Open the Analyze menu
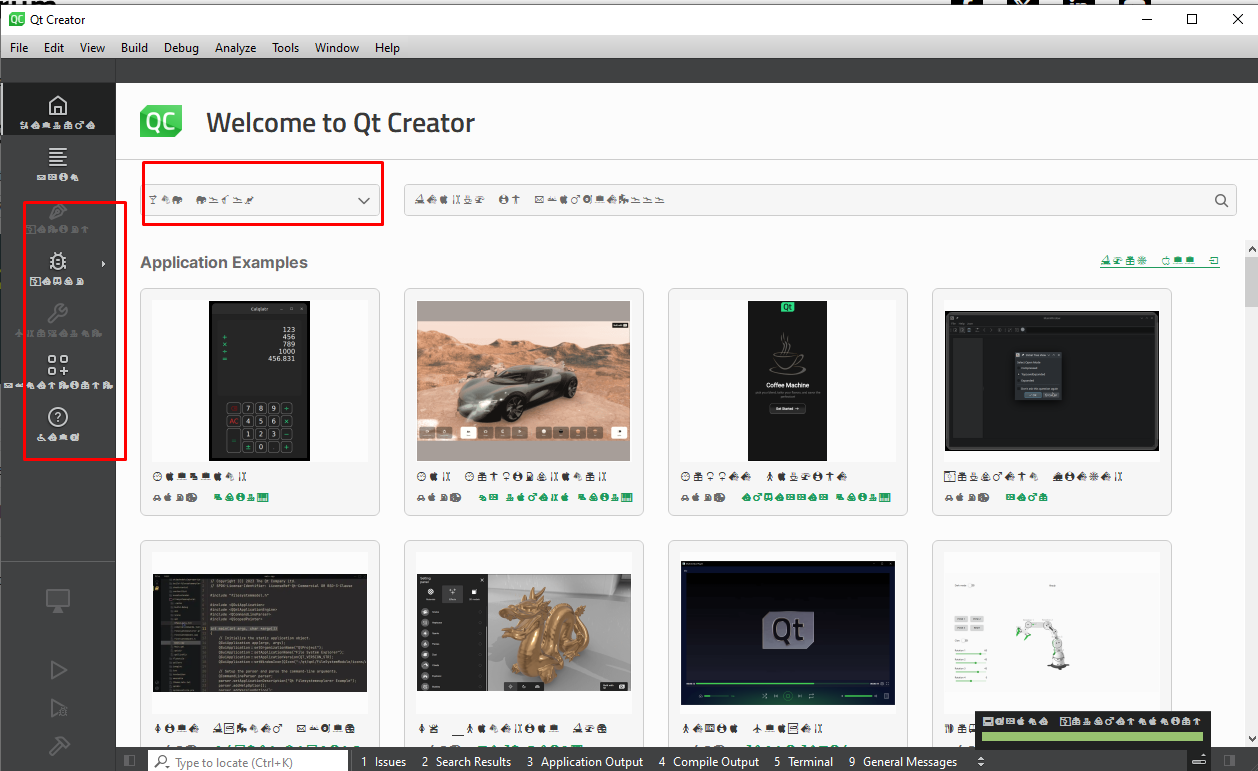Viewport: 1258px width, 771px height. click(x=235, y=47)
